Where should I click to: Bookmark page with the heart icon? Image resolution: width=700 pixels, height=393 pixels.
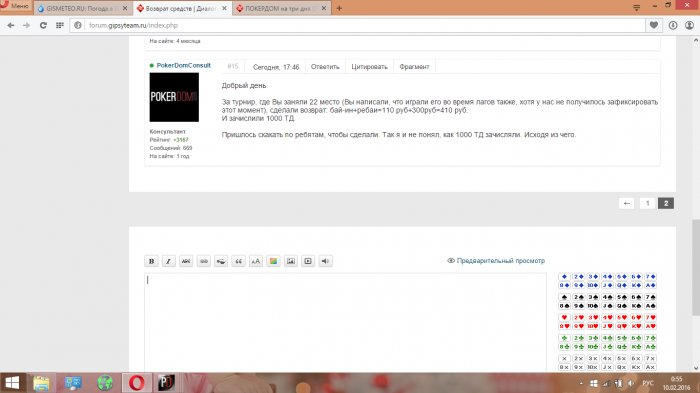point(654,25)
